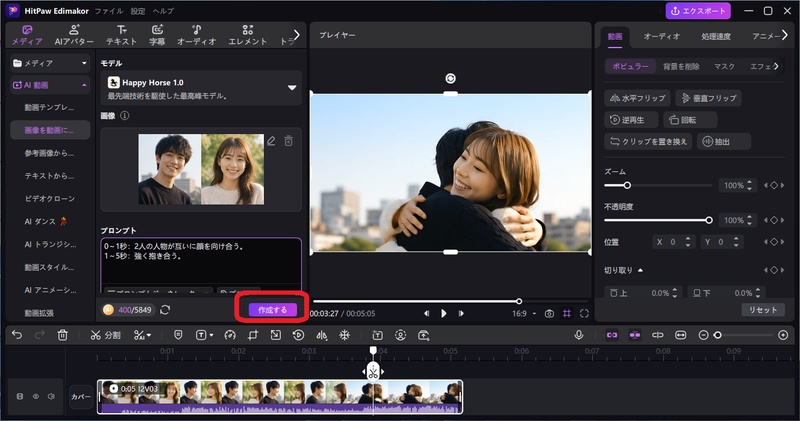Open the text tool dropdown in timeline toolbar
The height and width of the screenshot is (421, 800).
pos(211,335)
